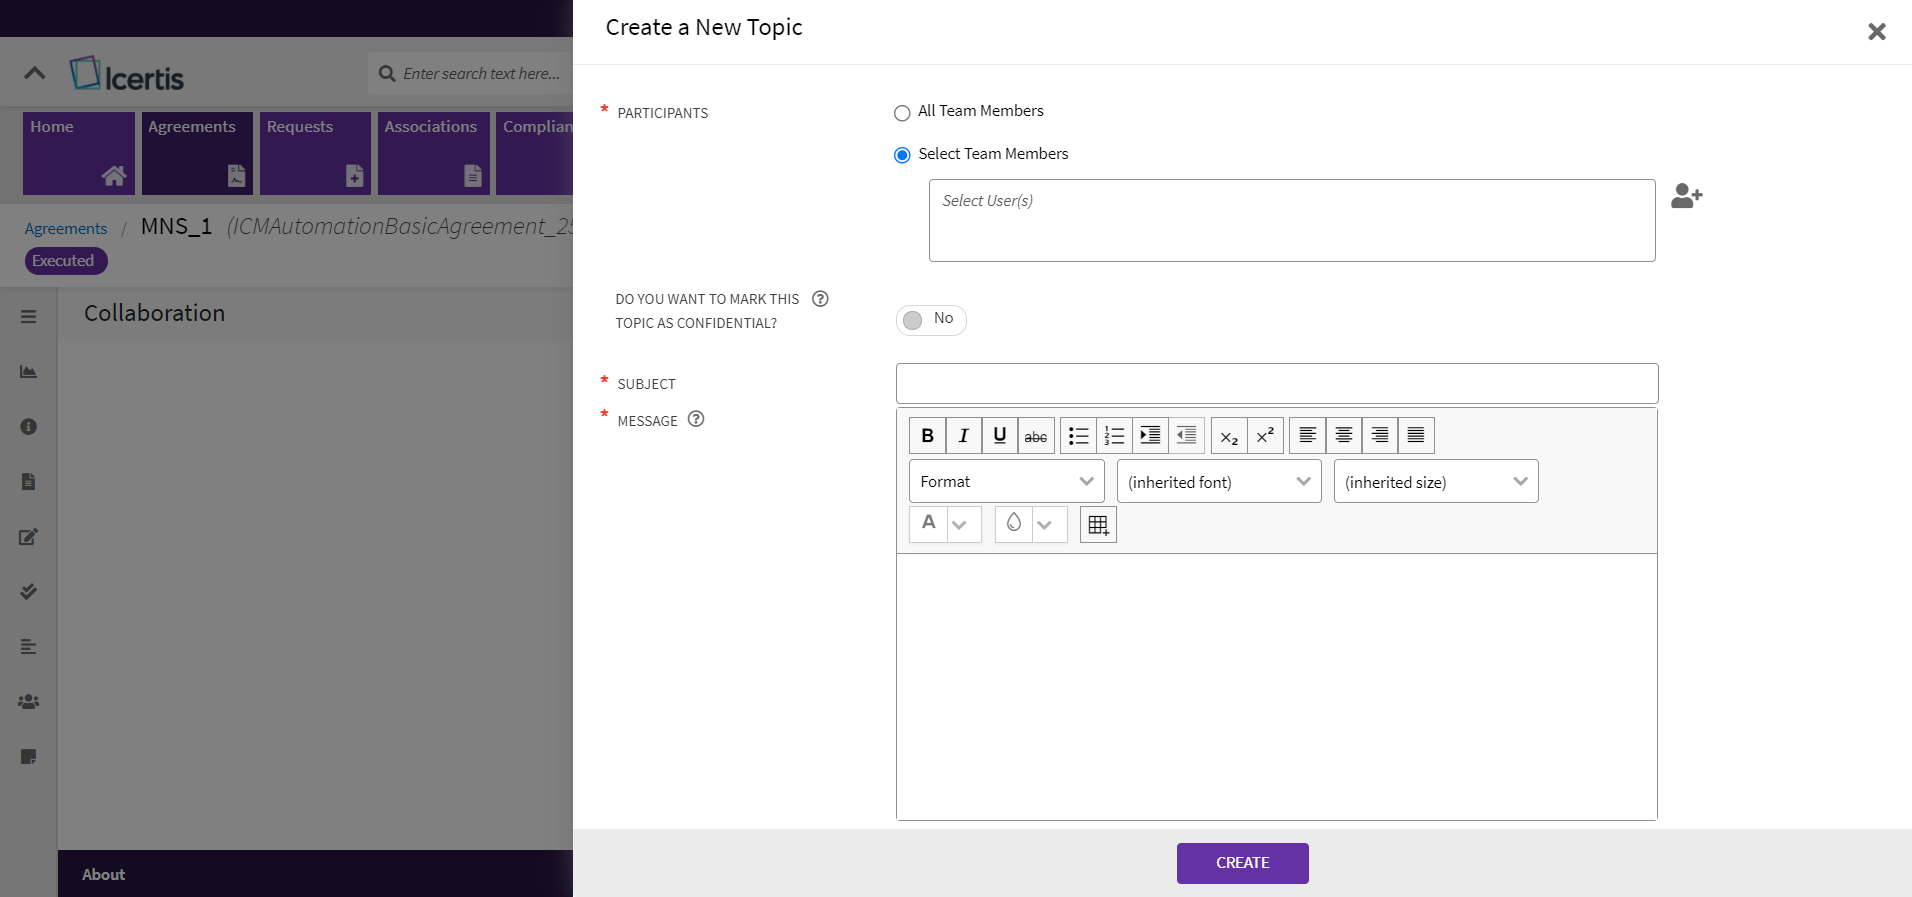Open the Format dropdown
Image resolution: width=1912 pixels, height=897 pixels.
coord(1006,482)
